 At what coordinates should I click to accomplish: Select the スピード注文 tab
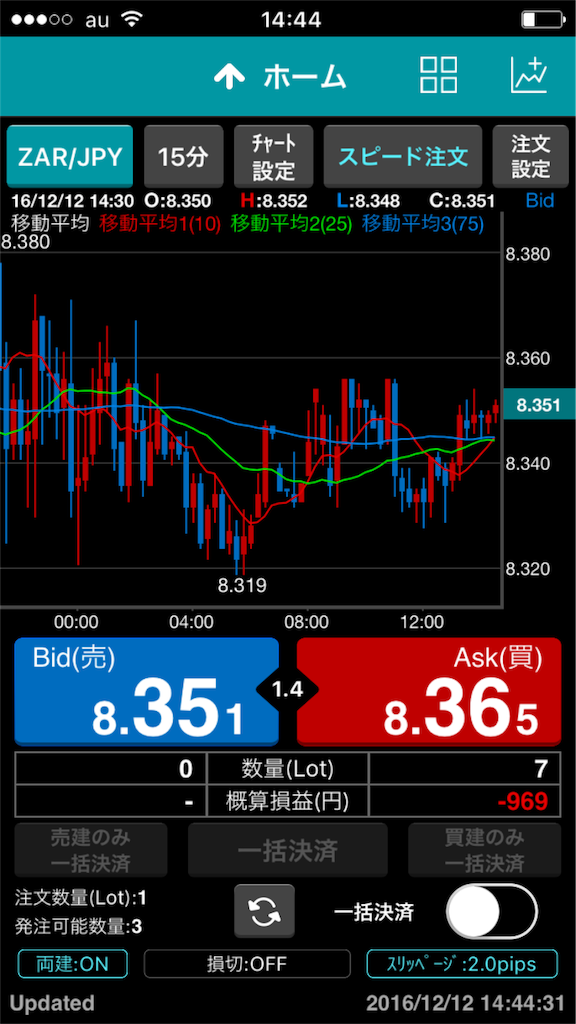pos(403,157)
